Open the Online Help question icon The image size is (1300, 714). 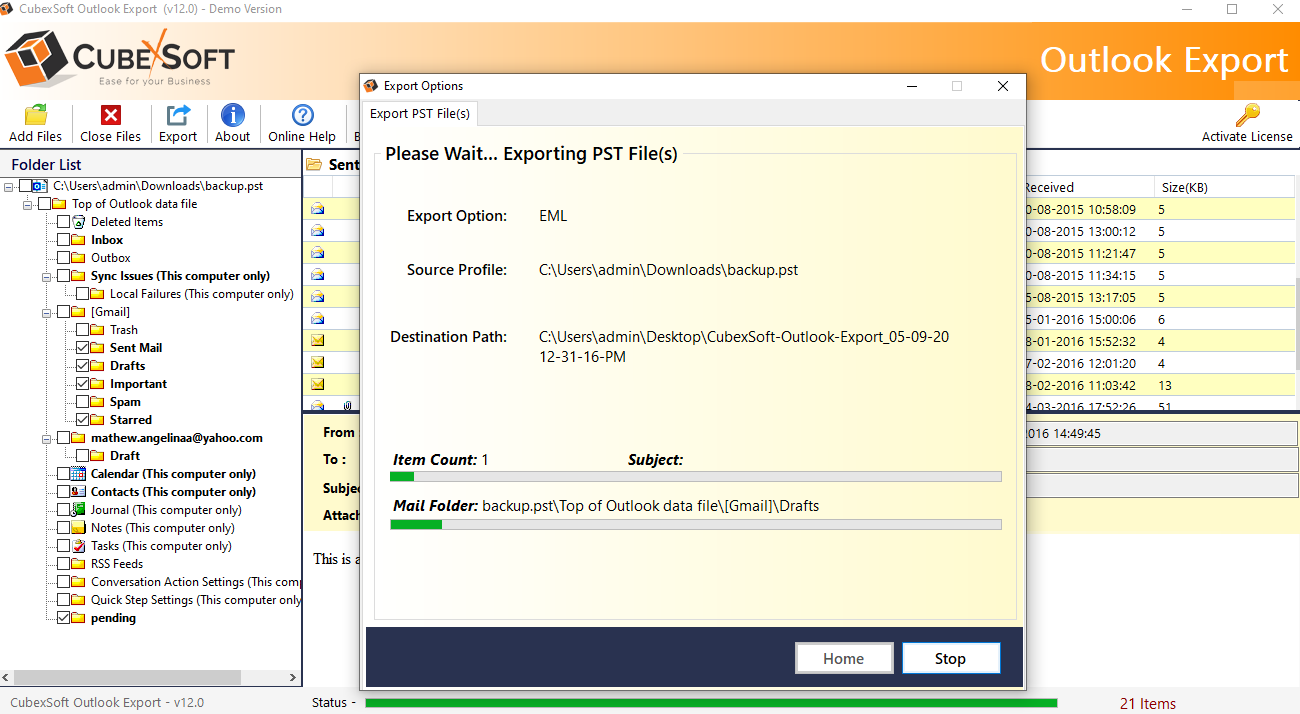pyautogui.click(x=302, y=115)
